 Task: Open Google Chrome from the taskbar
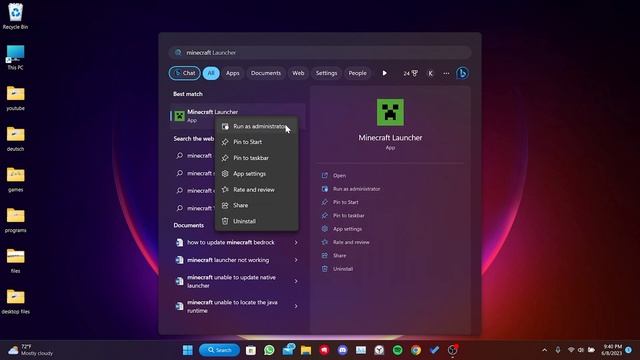pos(416,350)
